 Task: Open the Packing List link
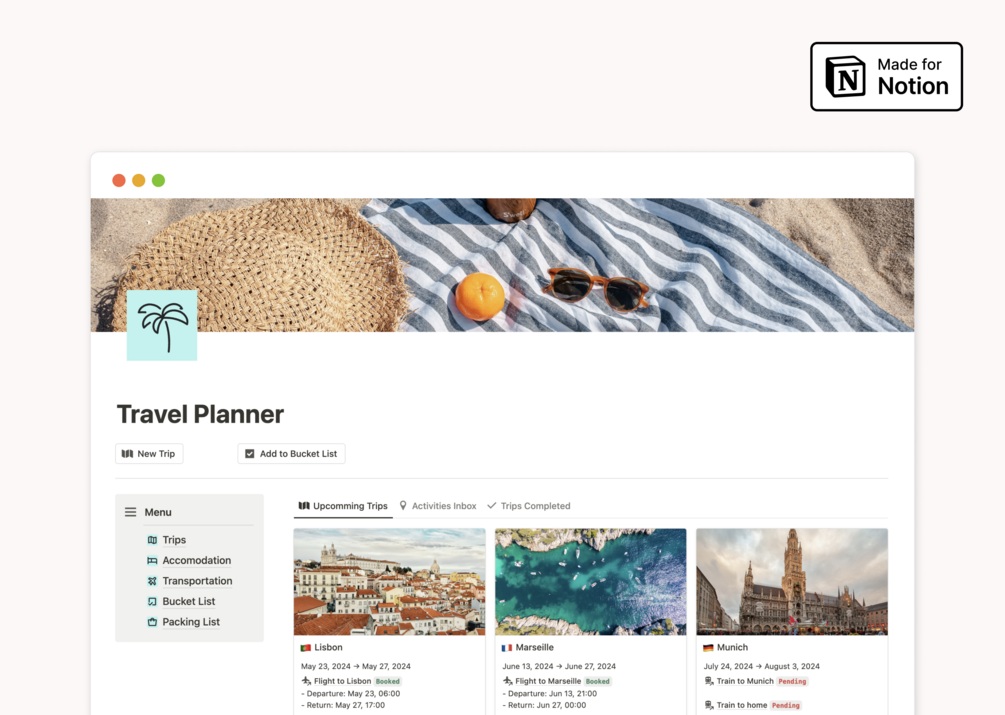pyautogui.click(x=191, y=622)
